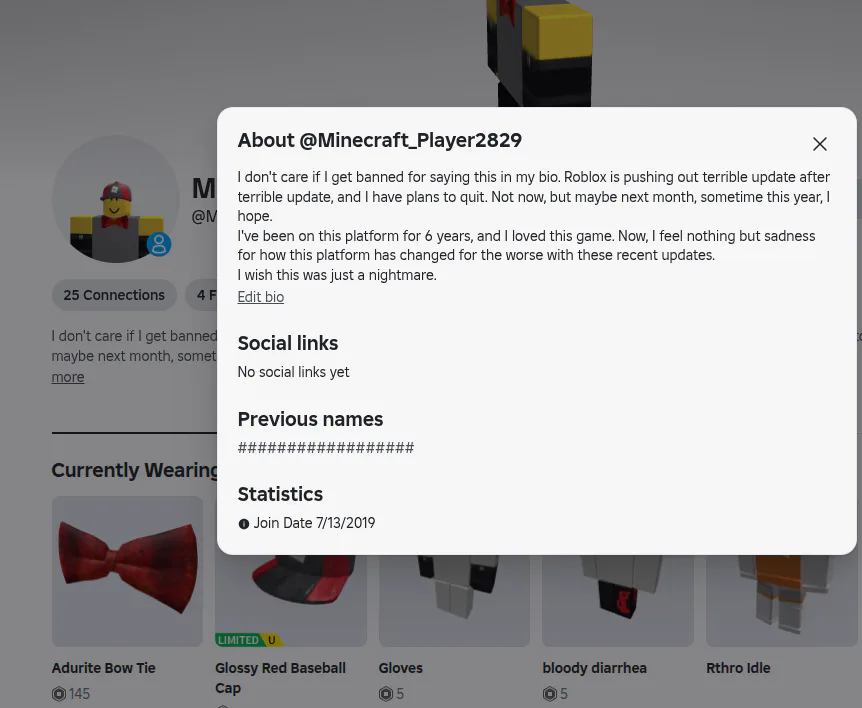862x708 pixels.
Task: Expand the truncated bio with the 'more' link
Action: pyautogui.click(x=68, y=377)
